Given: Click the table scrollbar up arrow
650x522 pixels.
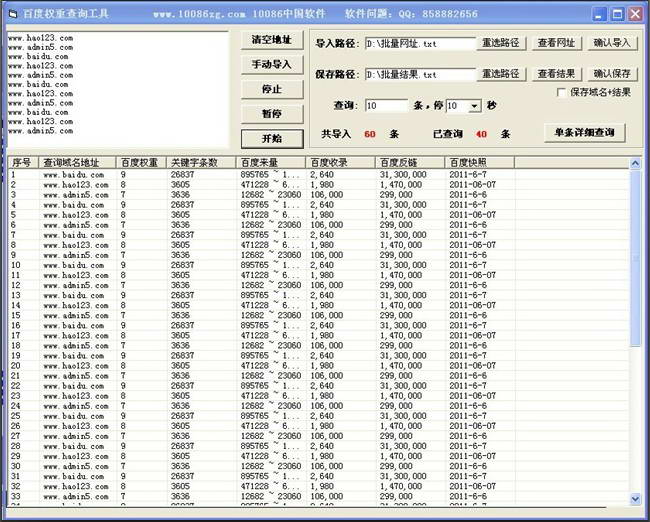Looking at the screenshot, I should [635, 164].
